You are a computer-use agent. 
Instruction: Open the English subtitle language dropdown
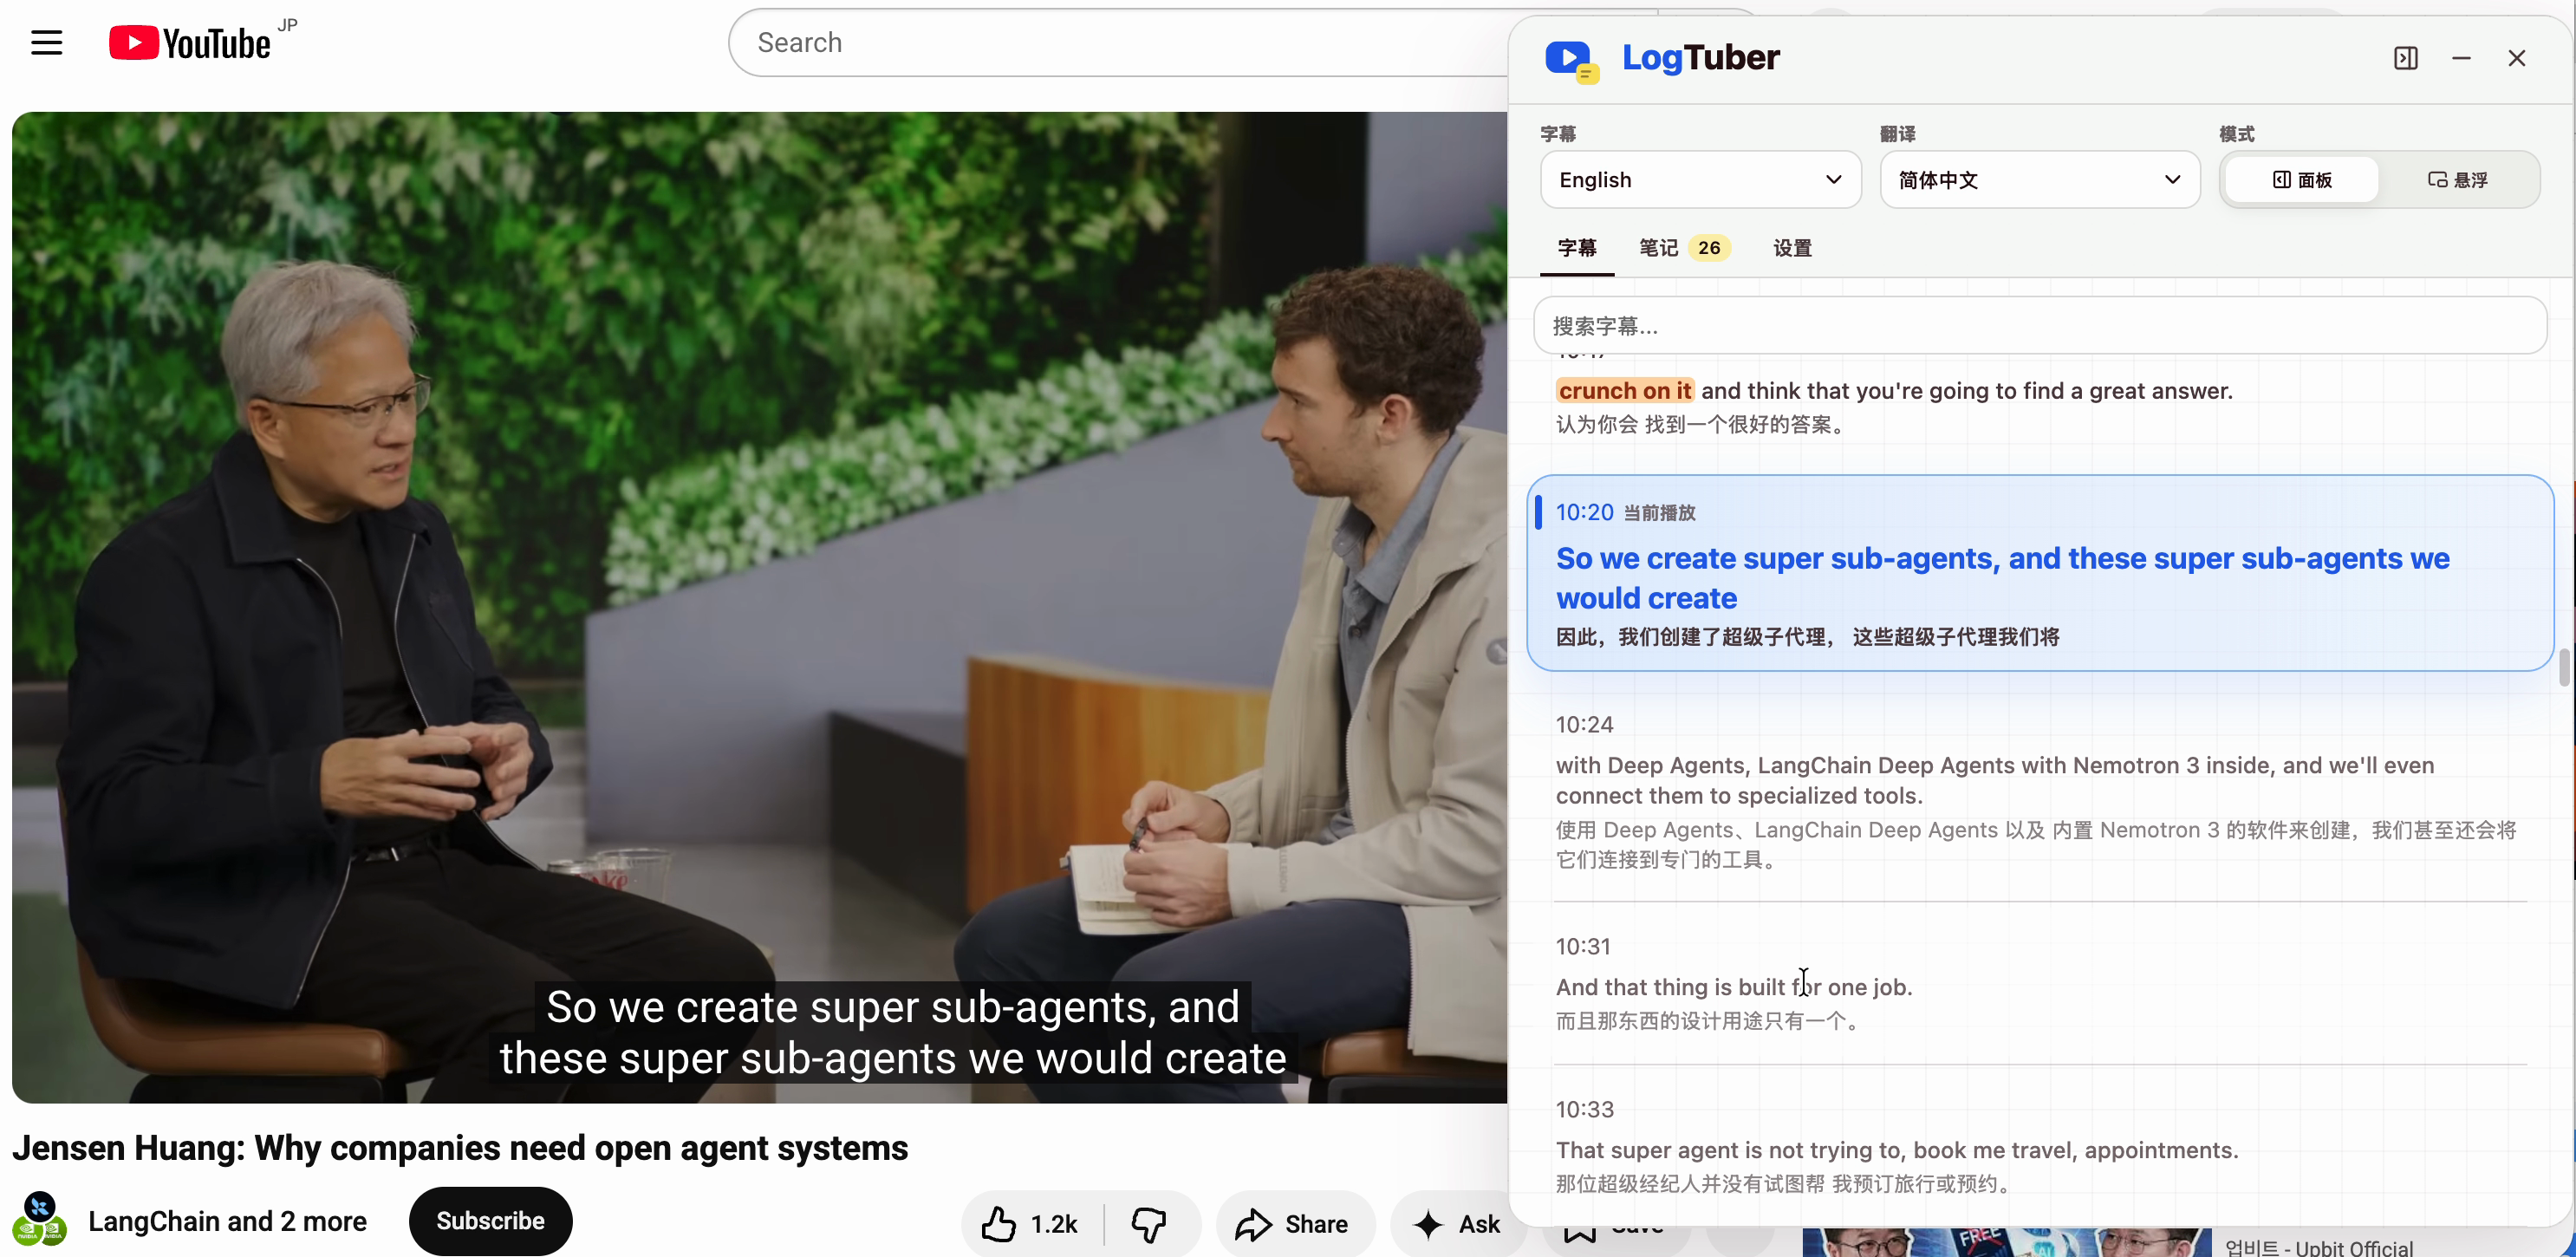pos(1700,180)
